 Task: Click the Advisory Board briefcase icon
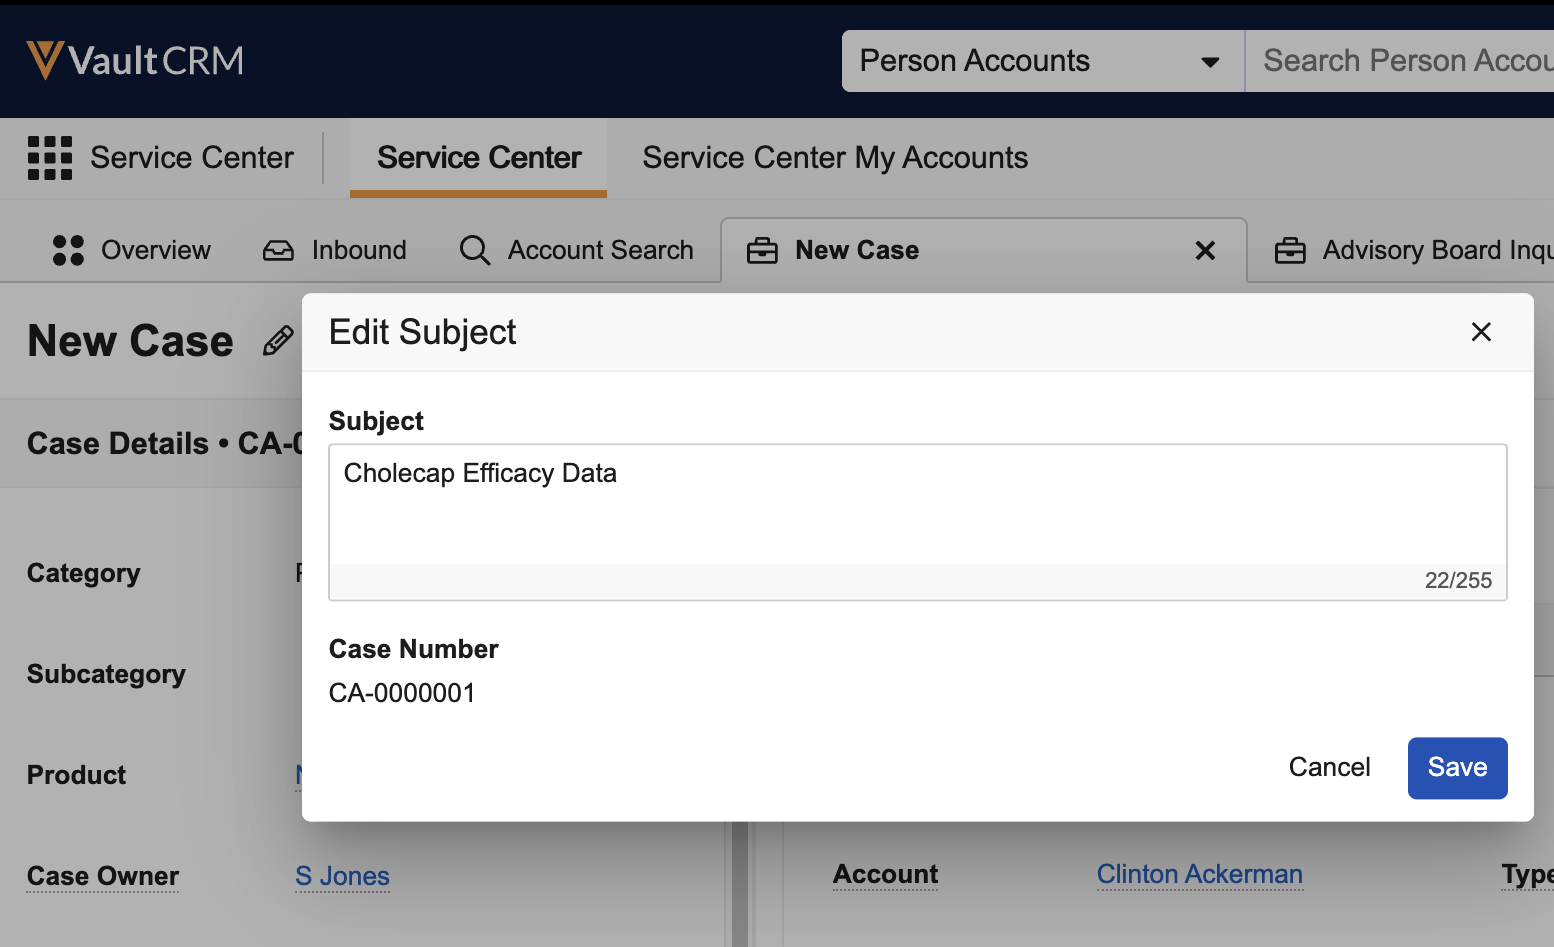pos(1290,250)
